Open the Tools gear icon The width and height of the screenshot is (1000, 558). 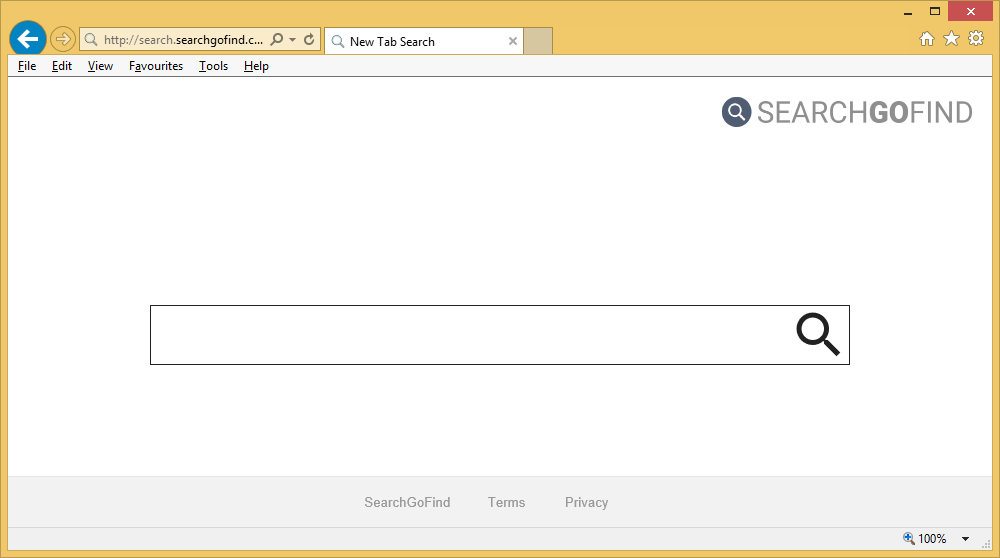976,39
